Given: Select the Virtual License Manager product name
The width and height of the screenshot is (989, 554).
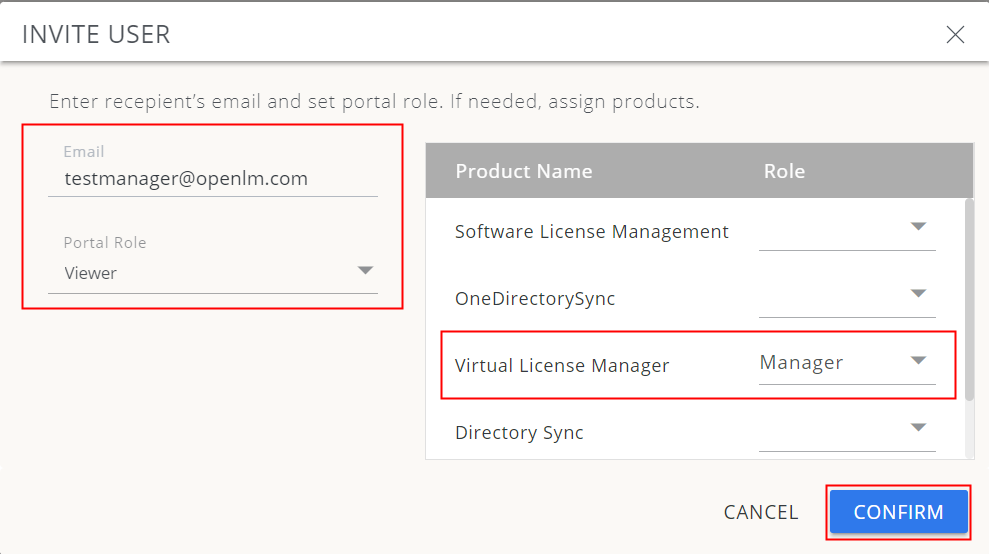Looking at the screenshot, I should [561, 366].
